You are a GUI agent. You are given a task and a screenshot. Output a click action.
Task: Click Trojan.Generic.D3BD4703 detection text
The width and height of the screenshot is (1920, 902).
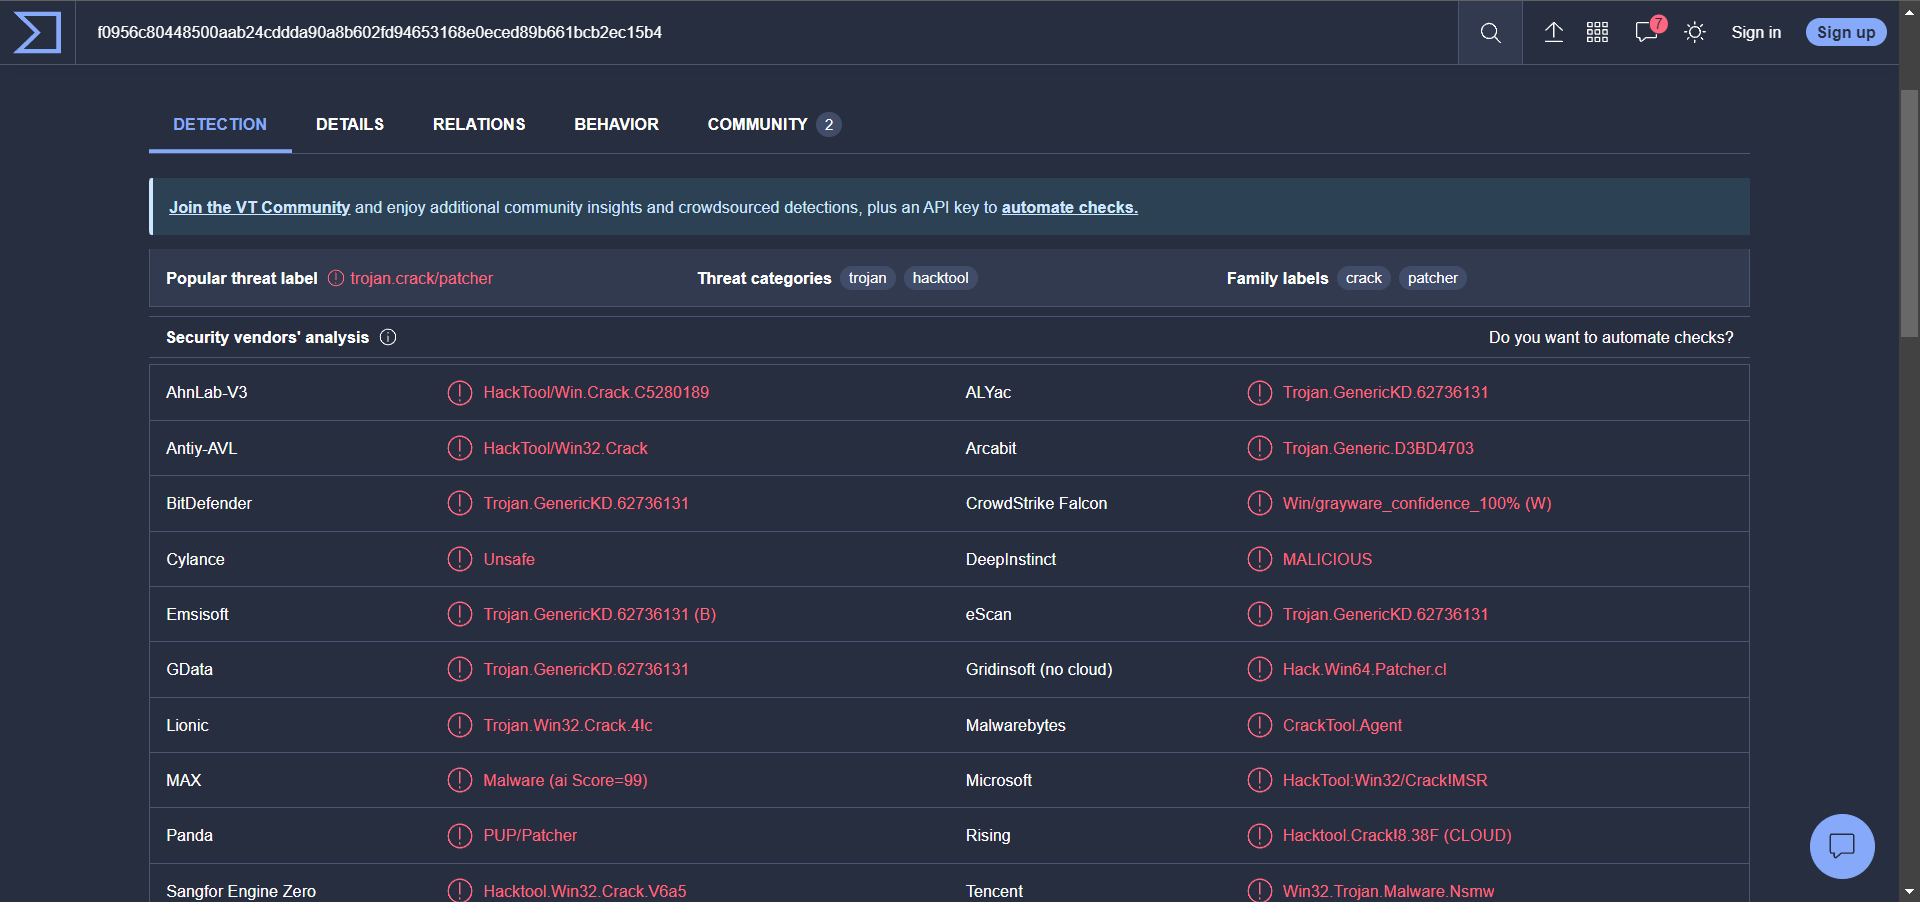click(x=1378, y=448)
